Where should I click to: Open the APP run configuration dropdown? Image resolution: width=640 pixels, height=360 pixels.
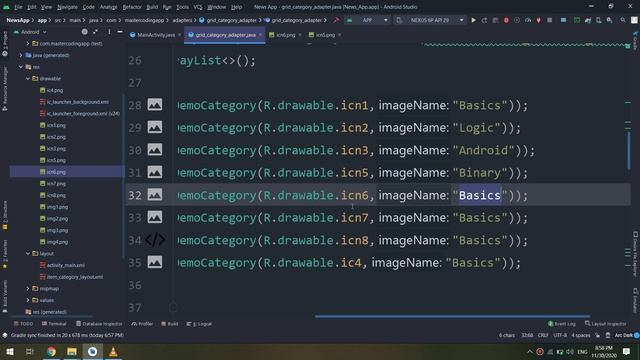point(367,20)
